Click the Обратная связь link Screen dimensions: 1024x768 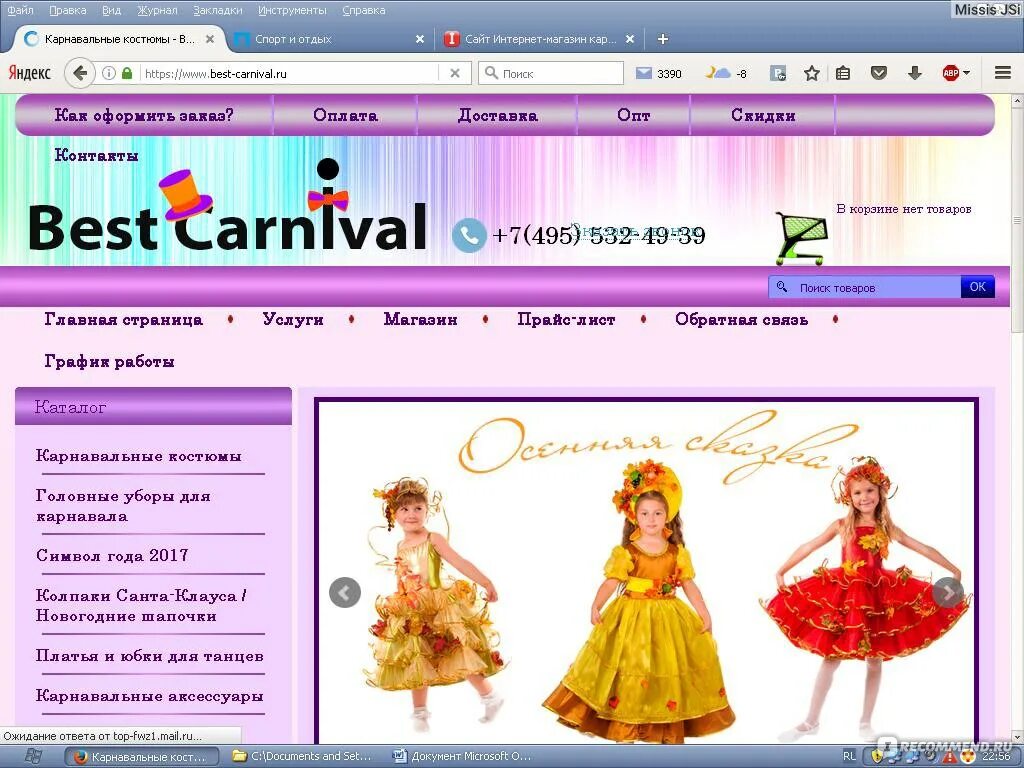pyautogui.click(x=741, y=320)
